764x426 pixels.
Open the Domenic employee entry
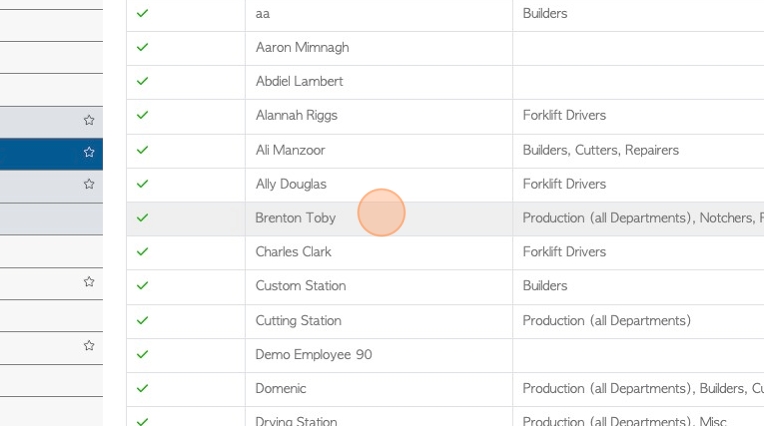281,388
